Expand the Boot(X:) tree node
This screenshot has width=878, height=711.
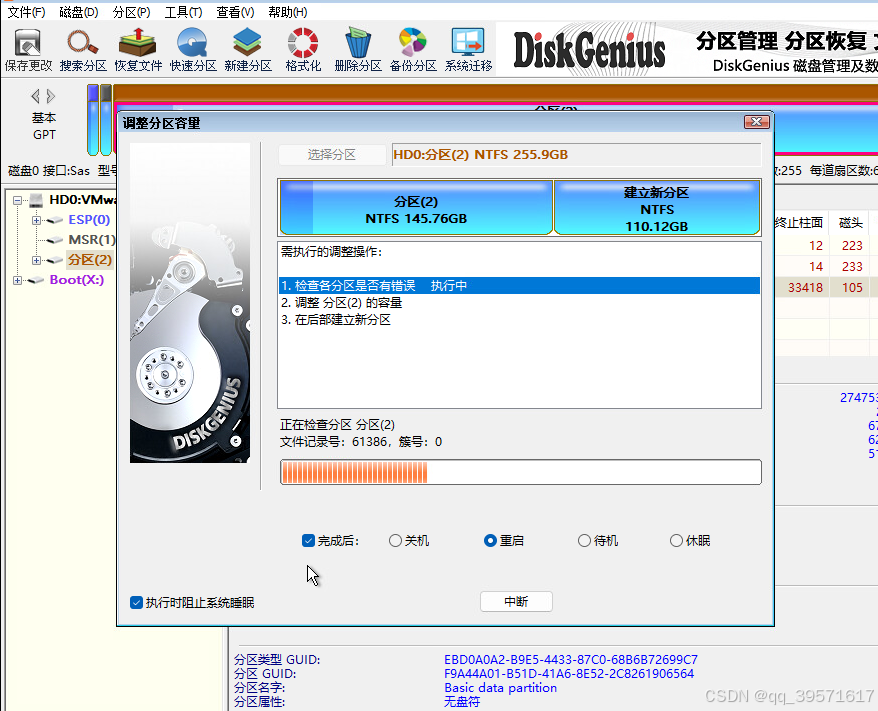pyautogui.click(x=17, y=280)
